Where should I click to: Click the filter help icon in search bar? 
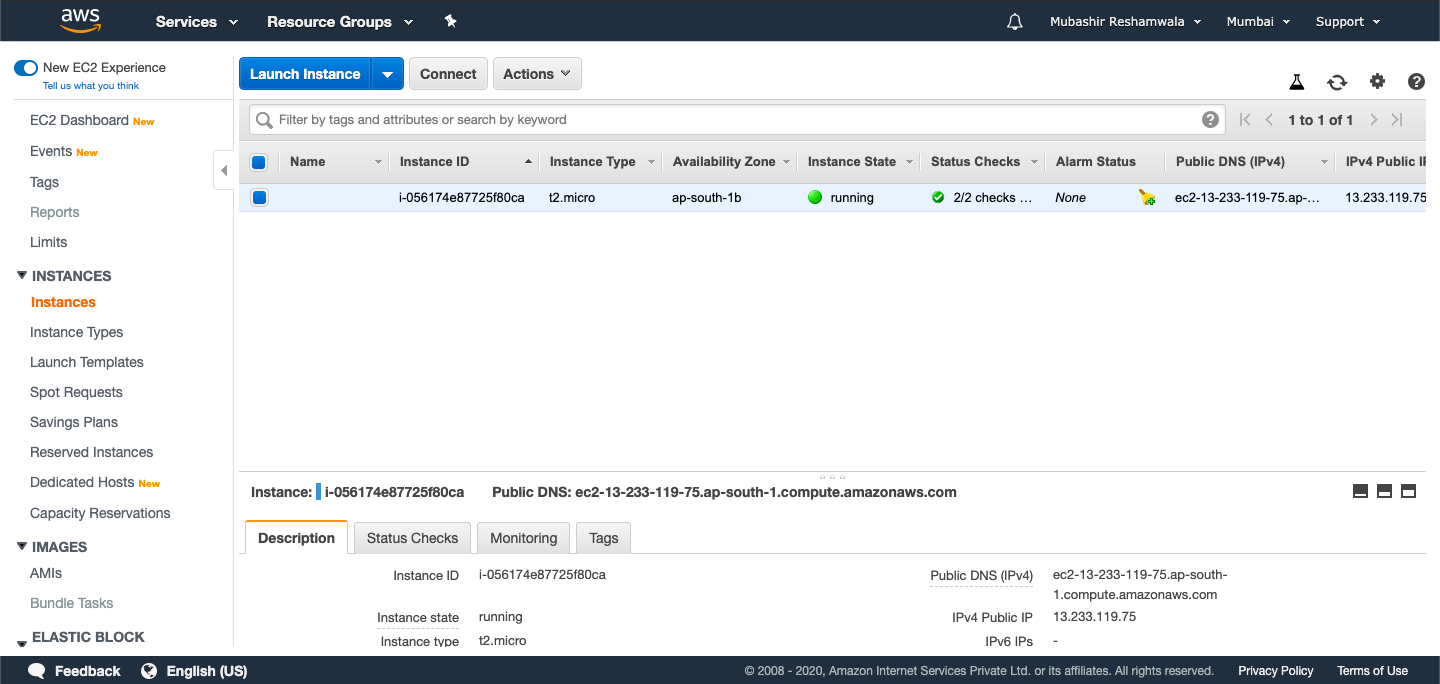tap(1210, 120)
